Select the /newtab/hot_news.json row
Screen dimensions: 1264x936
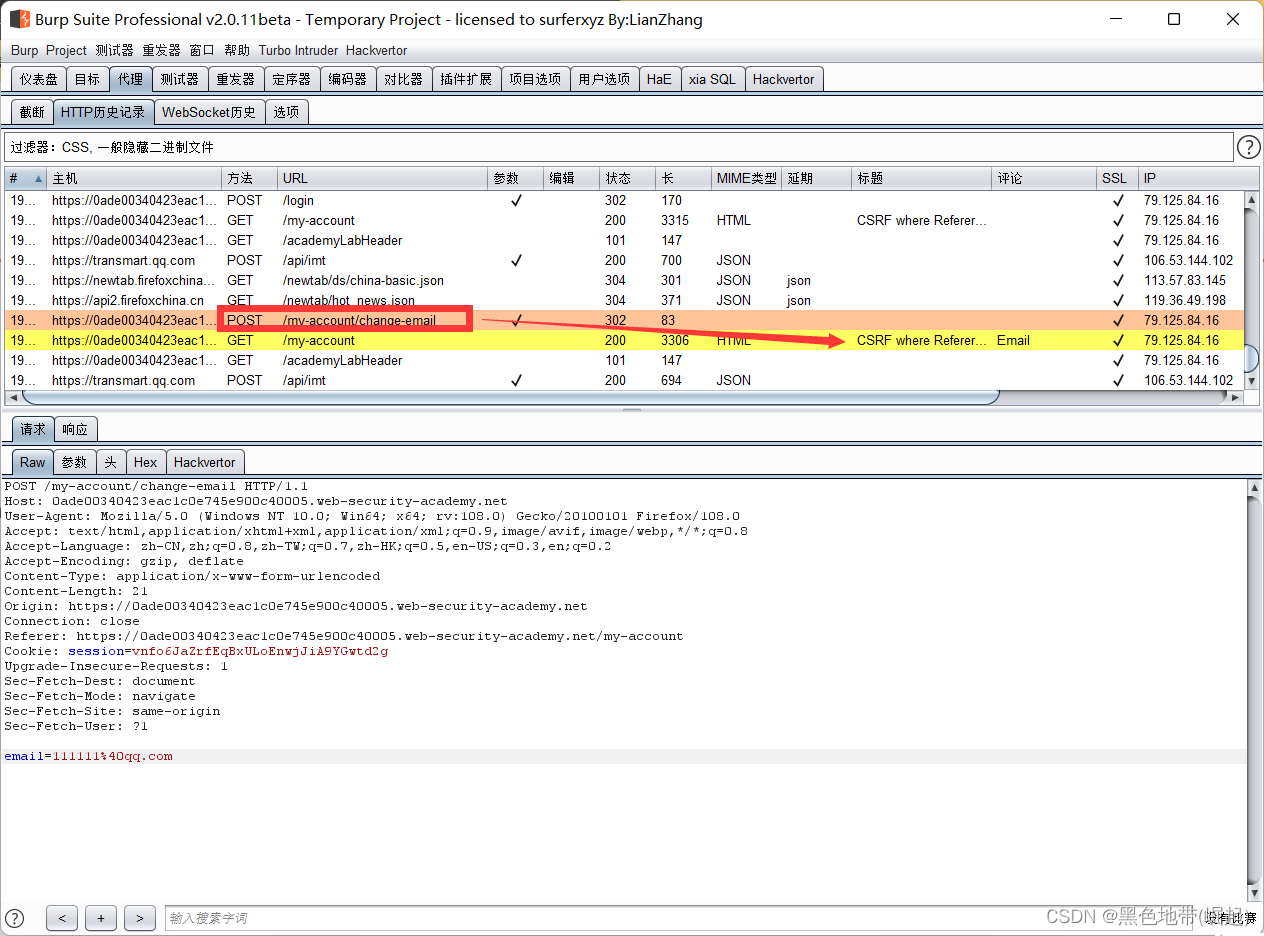click(x=624, y=300)
